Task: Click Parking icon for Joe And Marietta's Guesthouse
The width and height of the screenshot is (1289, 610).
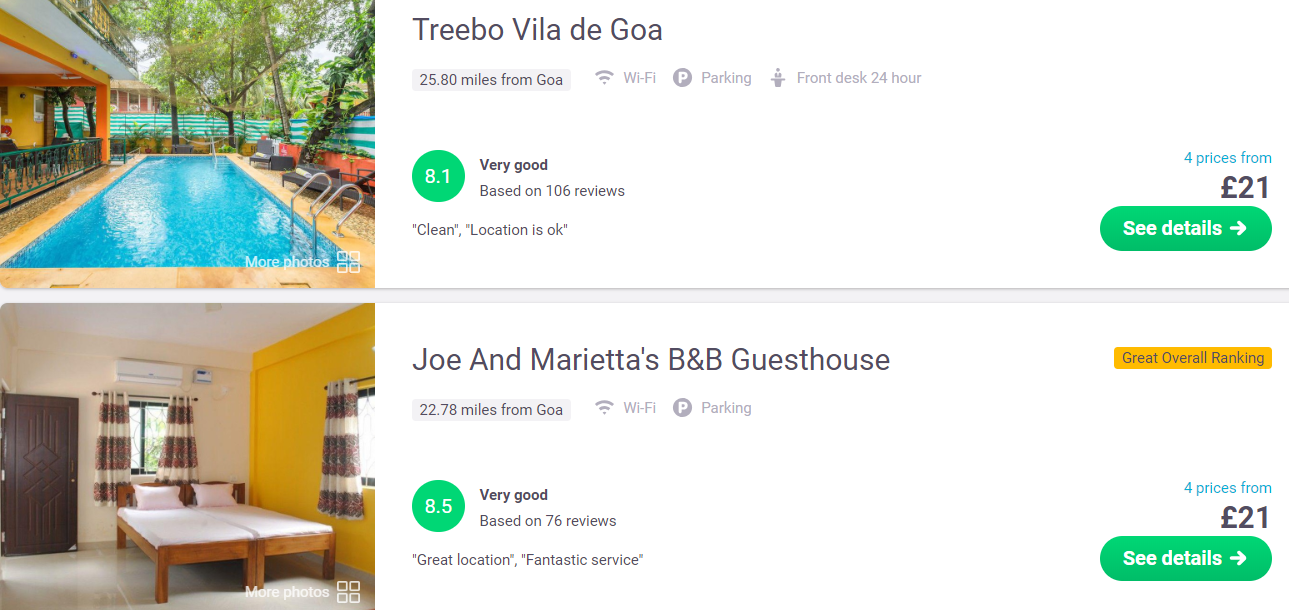Action: click(x=682, y=408)
